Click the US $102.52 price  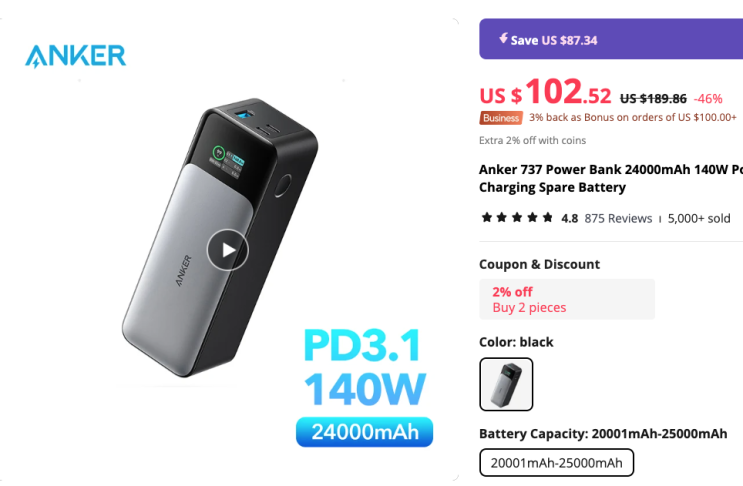coord(545,91)
